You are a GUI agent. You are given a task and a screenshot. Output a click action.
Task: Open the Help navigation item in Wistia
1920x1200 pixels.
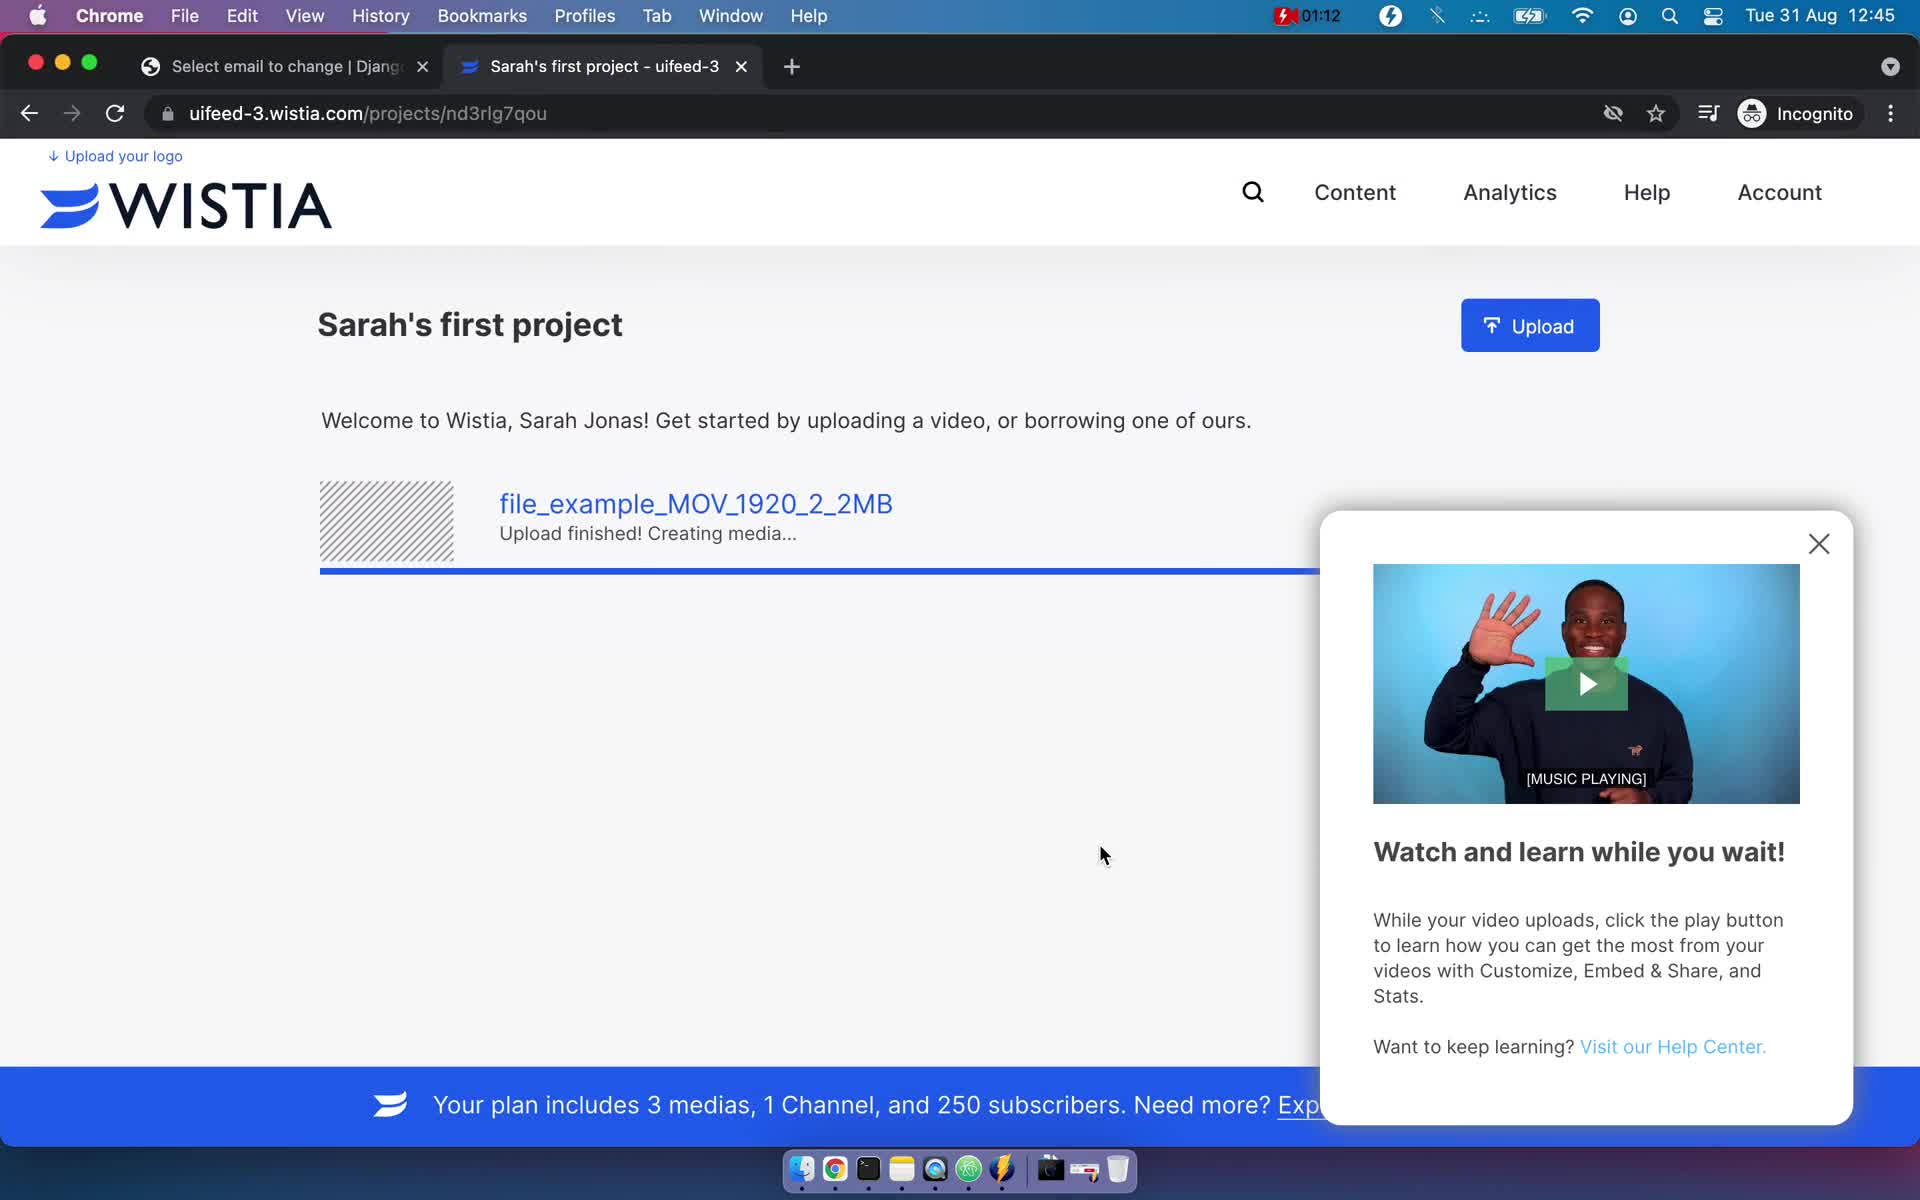[x=1647, y=192]
